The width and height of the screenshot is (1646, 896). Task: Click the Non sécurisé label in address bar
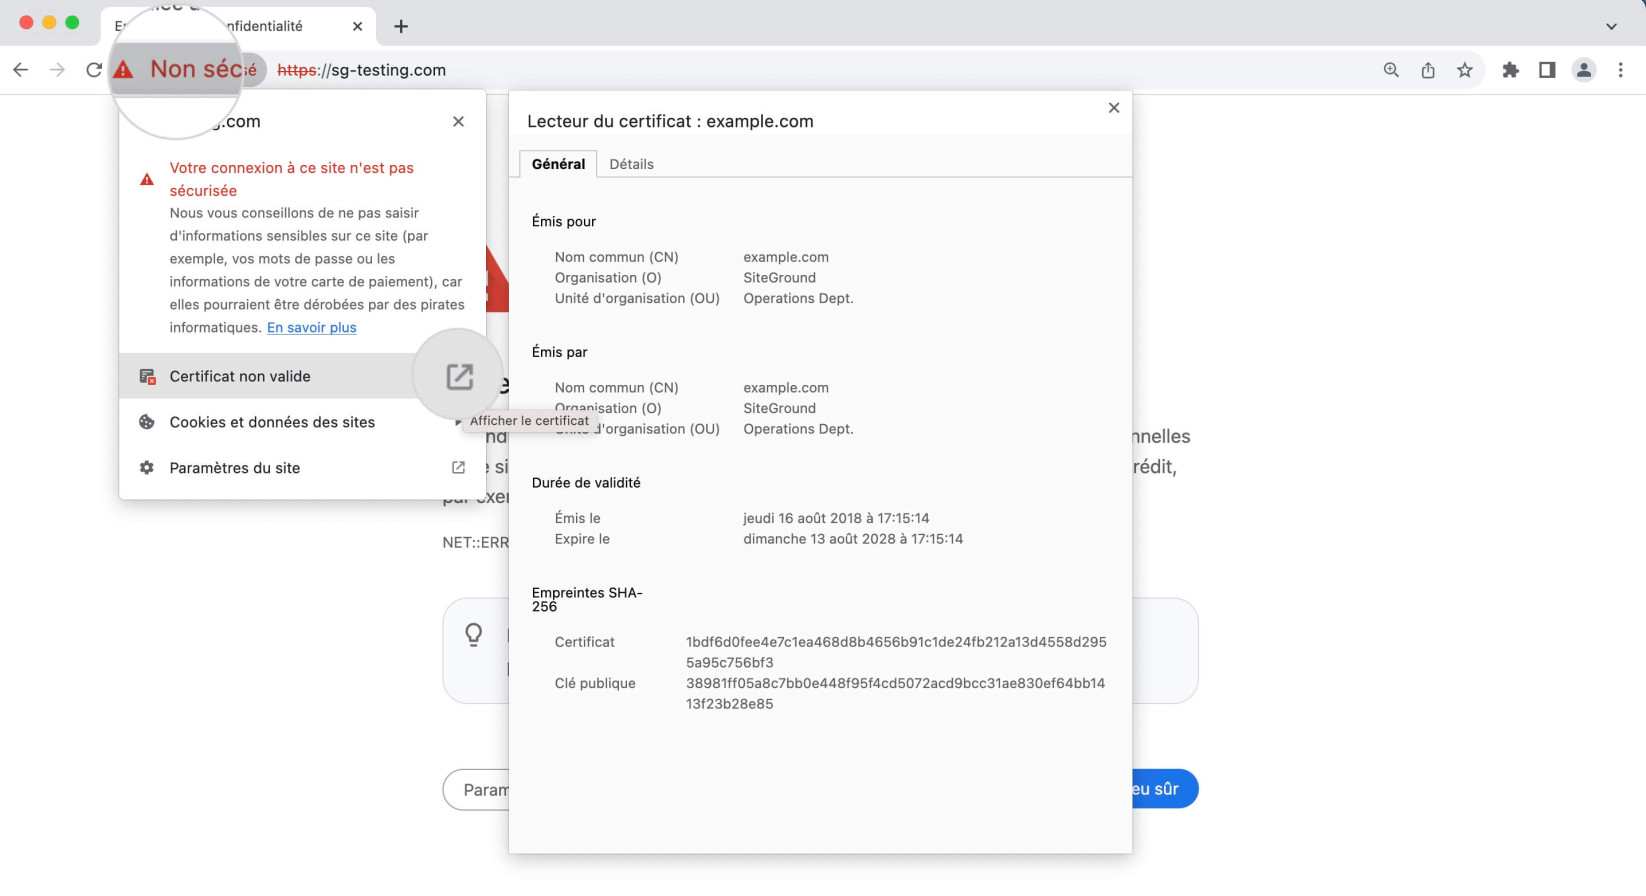click(203, 69)
